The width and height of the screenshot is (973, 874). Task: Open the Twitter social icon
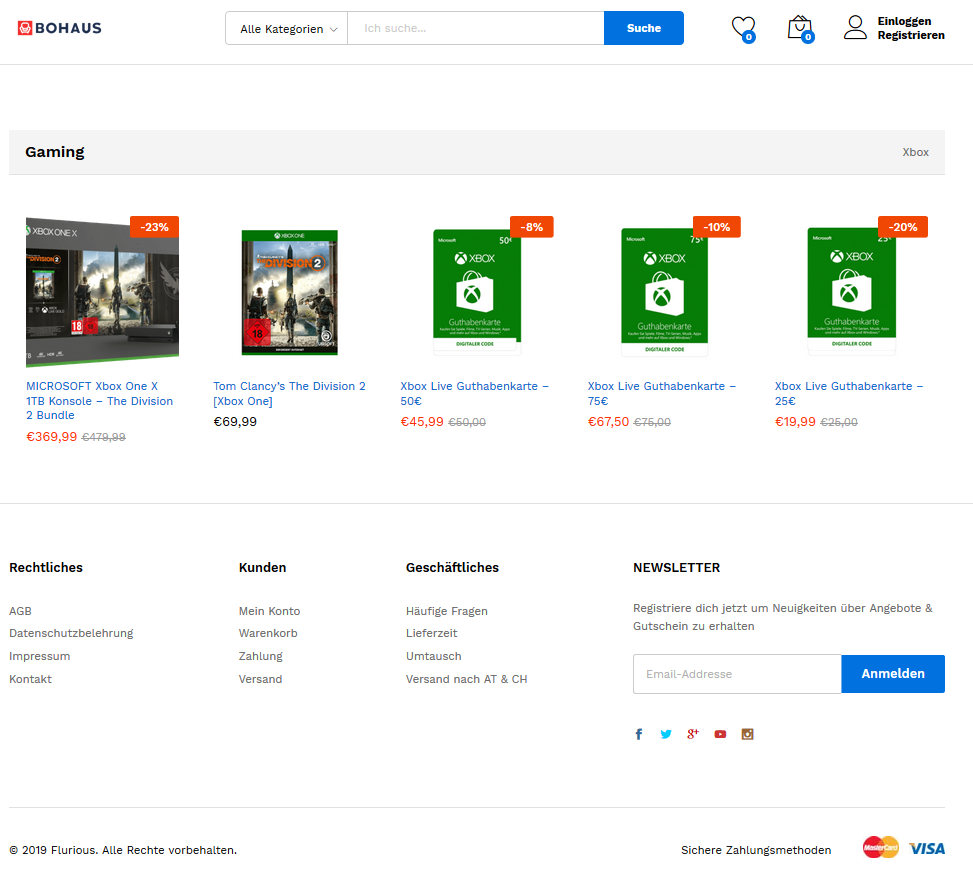pyautogui.click(x=666, y=734)
